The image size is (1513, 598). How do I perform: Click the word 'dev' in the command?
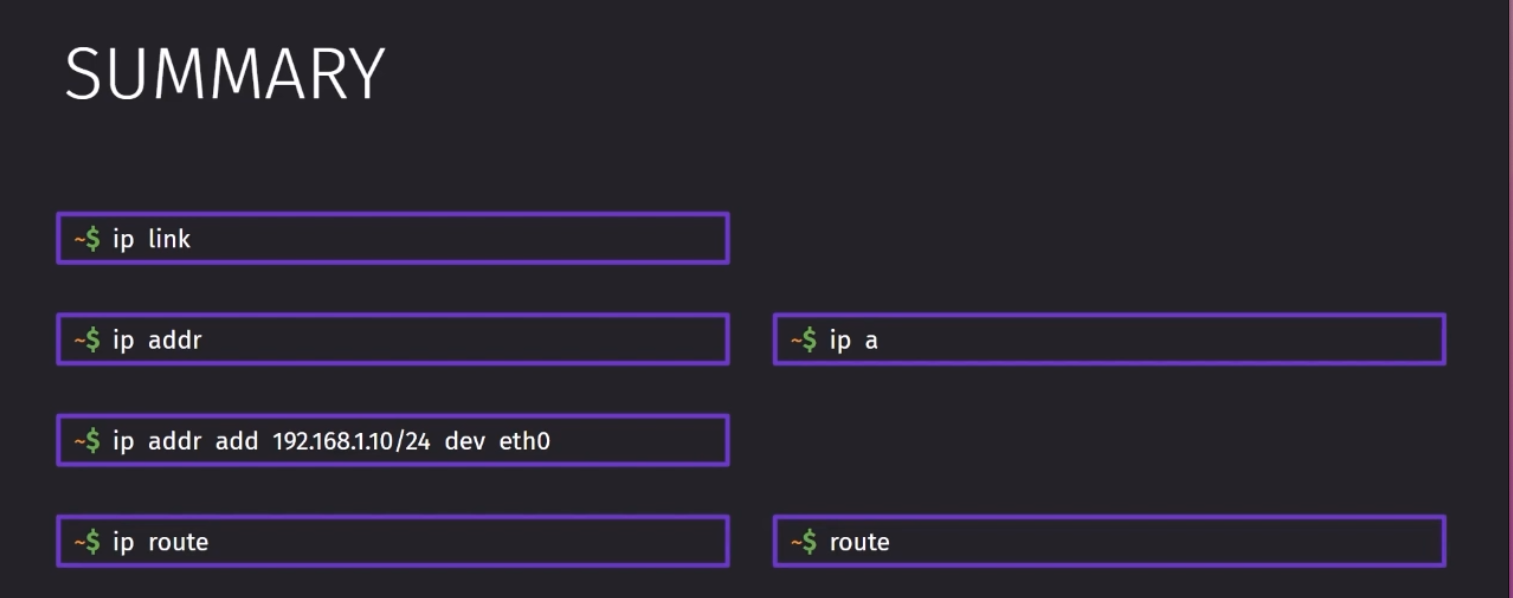click(x=465, y=441)
